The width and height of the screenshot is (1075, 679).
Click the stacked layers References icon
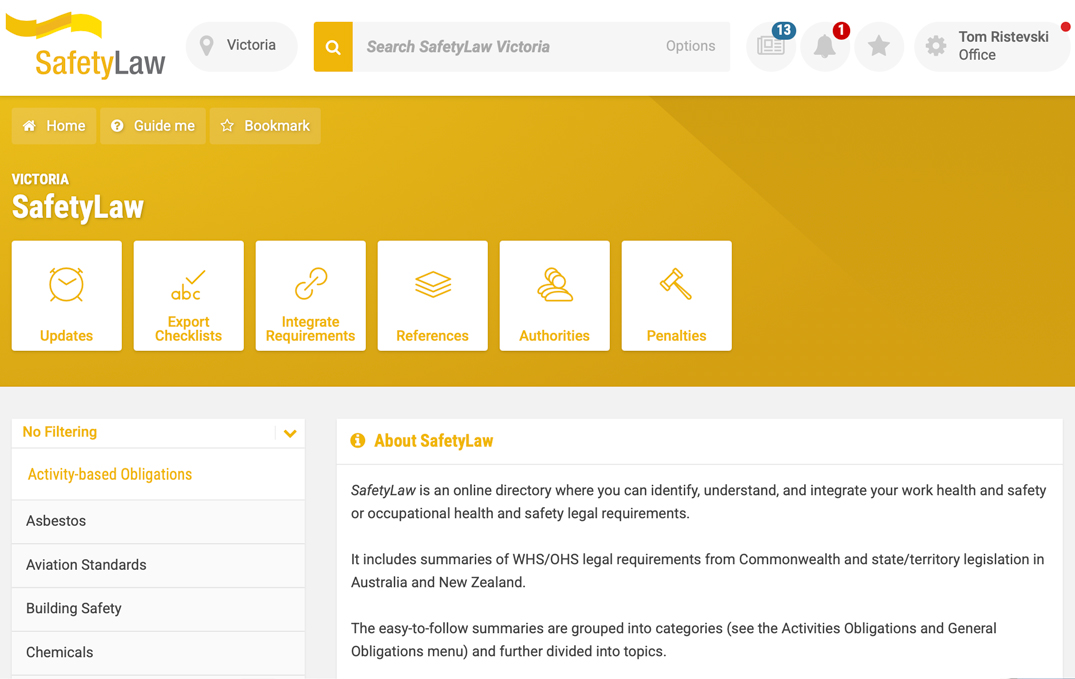point(433,284)
